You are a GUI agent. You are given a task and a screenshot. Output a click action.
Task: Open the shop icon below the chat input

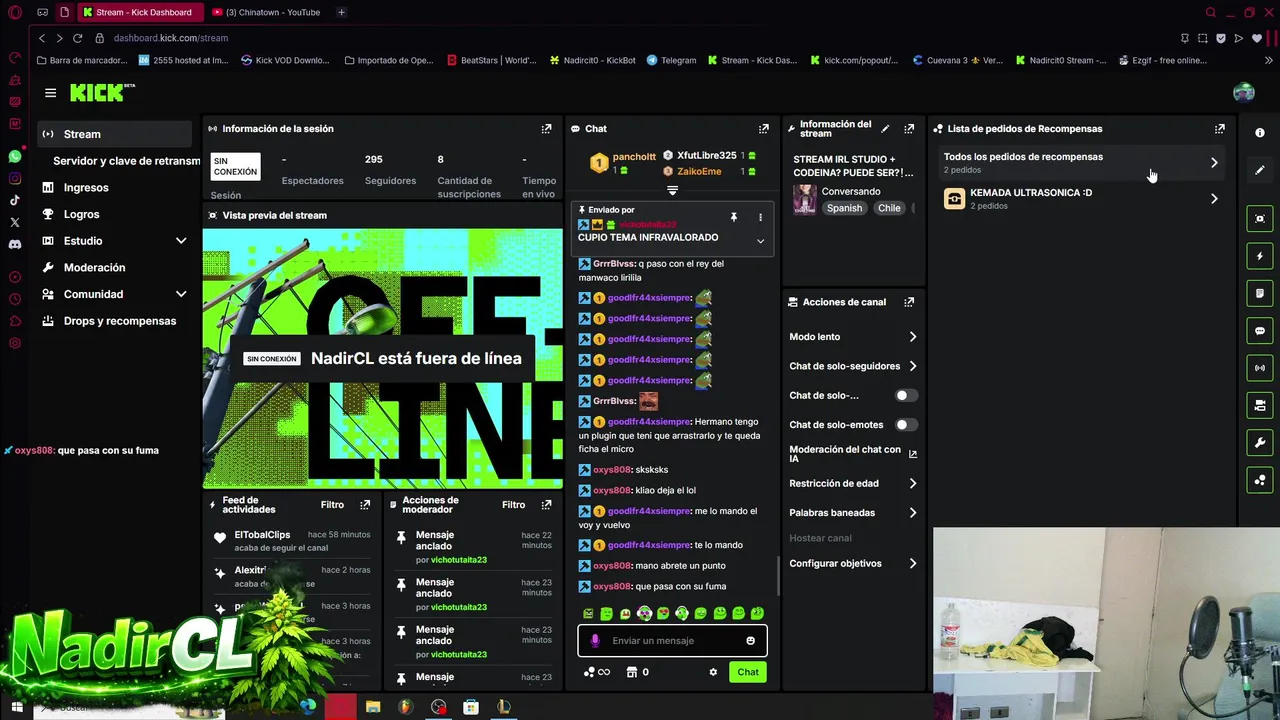click(632, 672)
